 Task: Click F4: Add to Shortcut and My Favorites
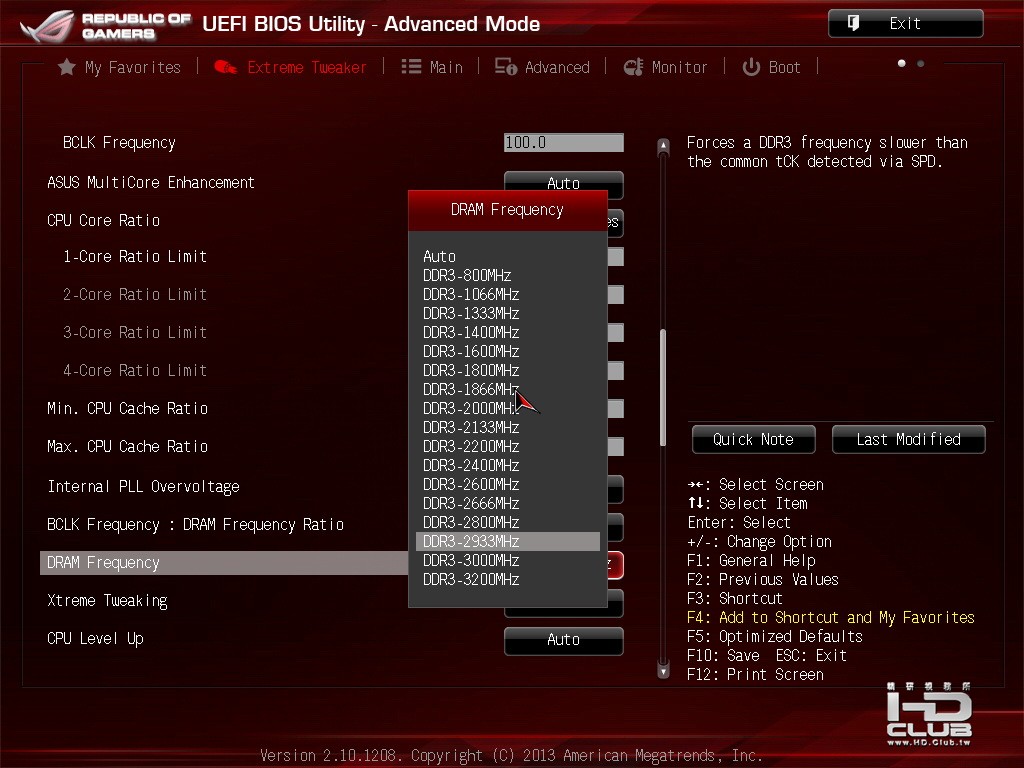pyautogui.click(x=831, y=617)
